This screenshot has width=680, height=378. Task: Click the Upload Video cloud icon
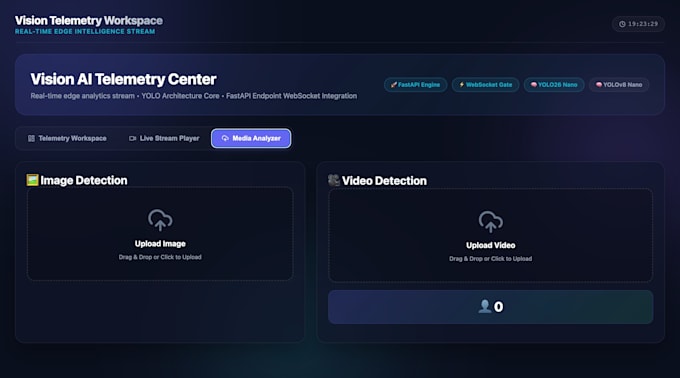[490, 222]
